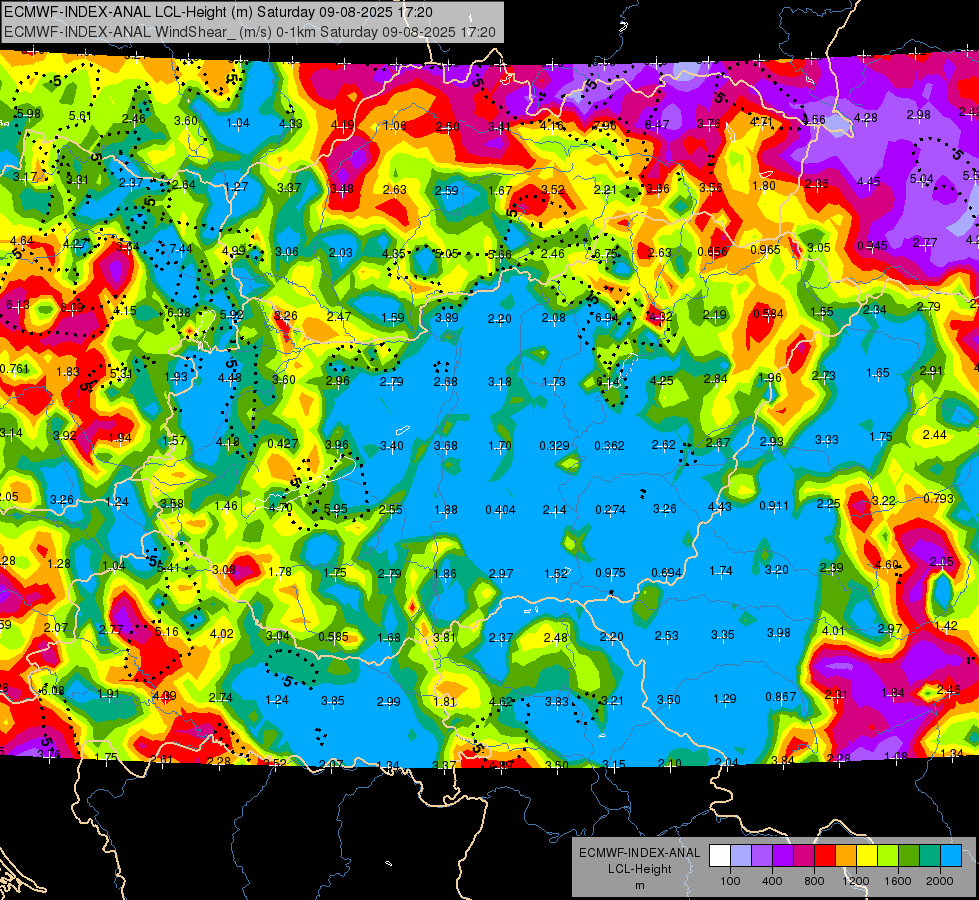
Task: Click the wind shear value '0.585'
Action: tap(333, 636)
